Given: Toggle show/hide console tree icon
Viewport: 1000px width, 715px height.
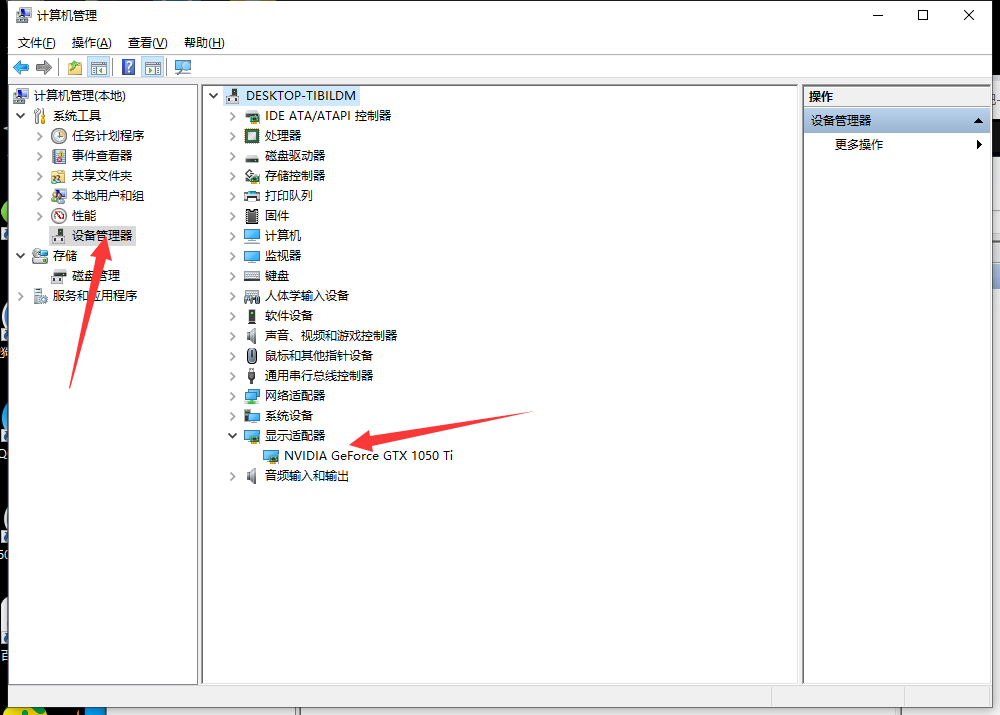Looking at the screenshot, I should click(x=98, y=67).
